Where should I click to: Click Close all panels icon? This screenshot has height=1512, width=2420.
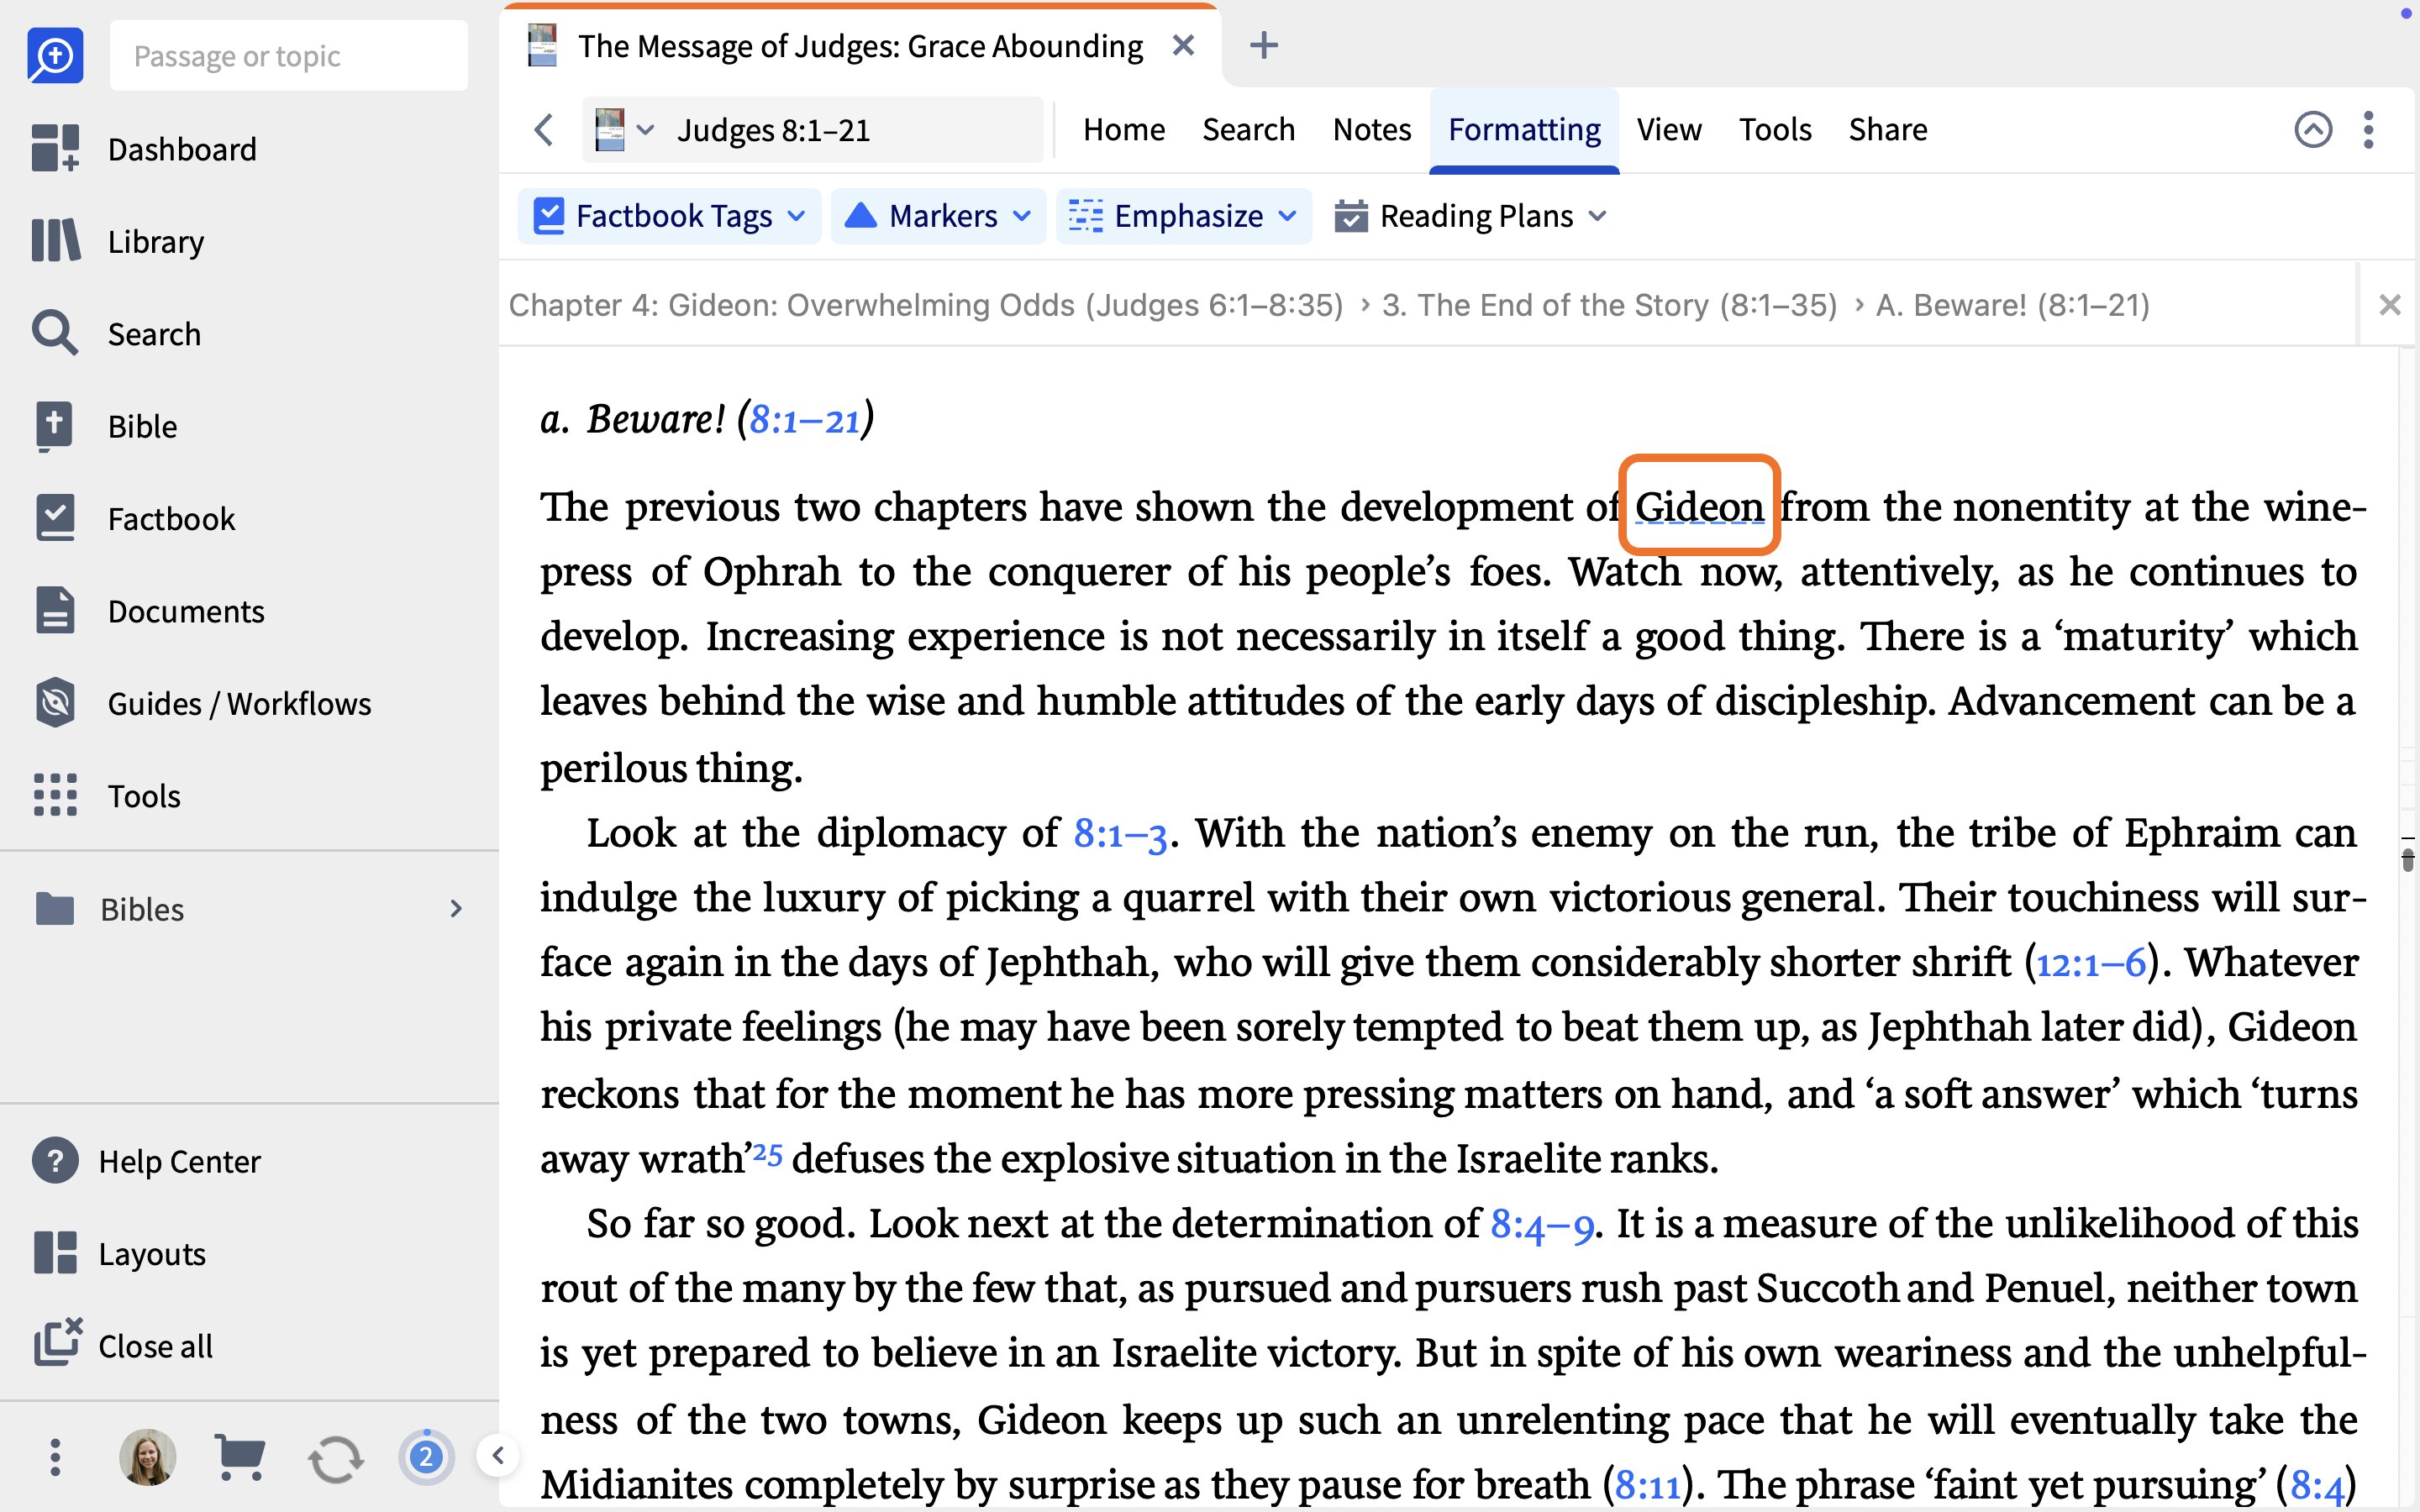coord(58,1344)
